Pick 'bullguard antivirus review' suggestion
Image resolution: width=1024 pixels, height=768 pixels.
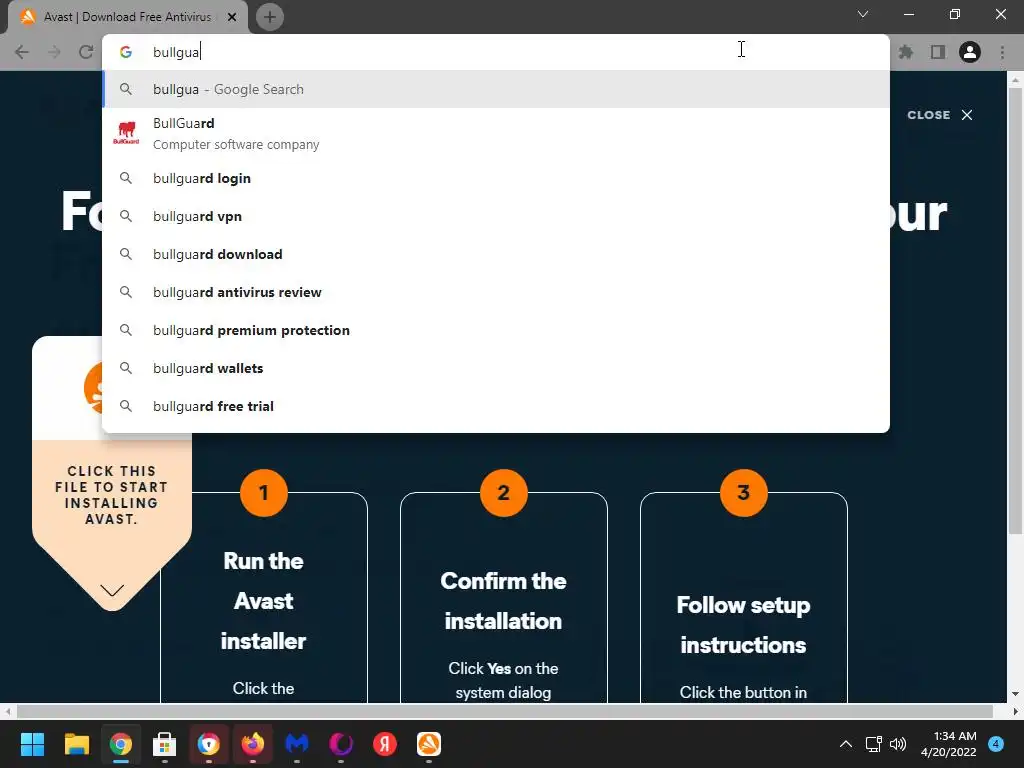(496, 292)
